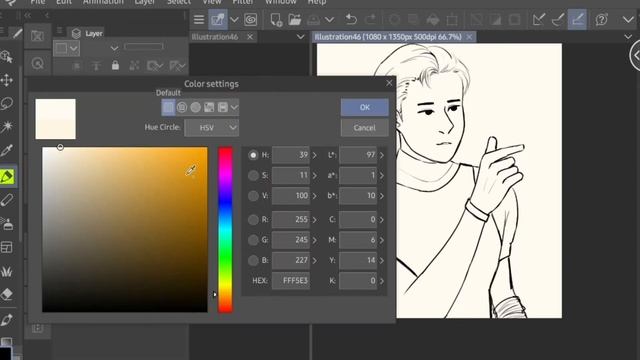Viewport: 640px width, 360px height.
Task: Click the lock layer padlock icon
Action: 116,65
